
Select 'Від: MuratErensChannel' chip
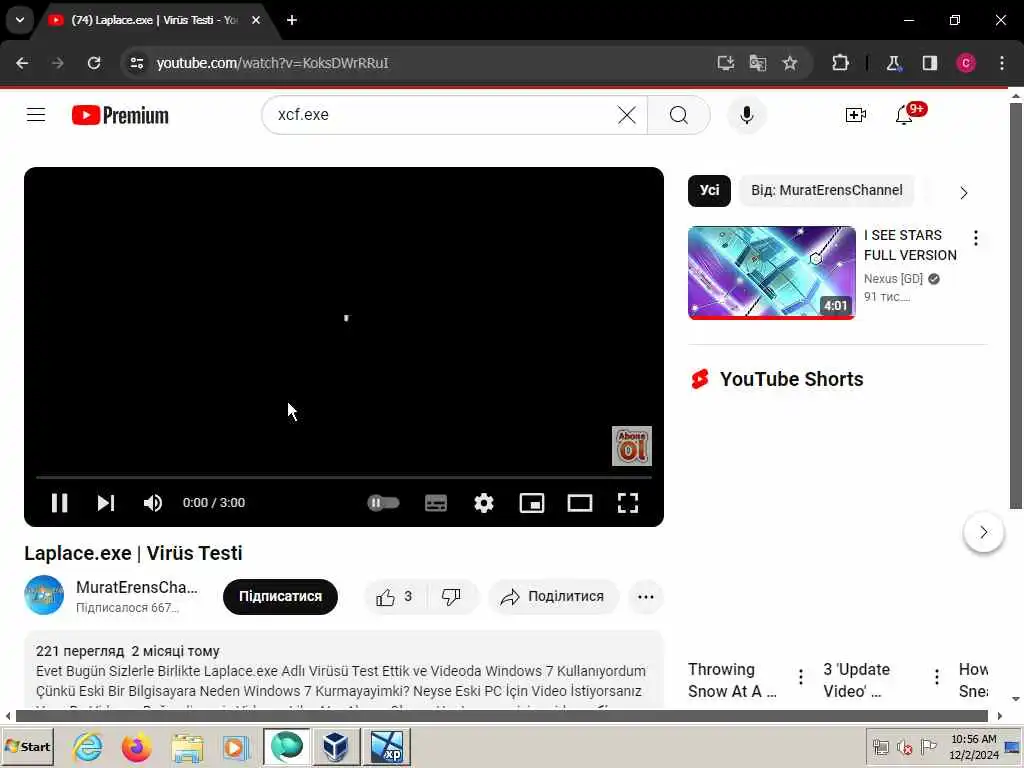click(827, 191)
